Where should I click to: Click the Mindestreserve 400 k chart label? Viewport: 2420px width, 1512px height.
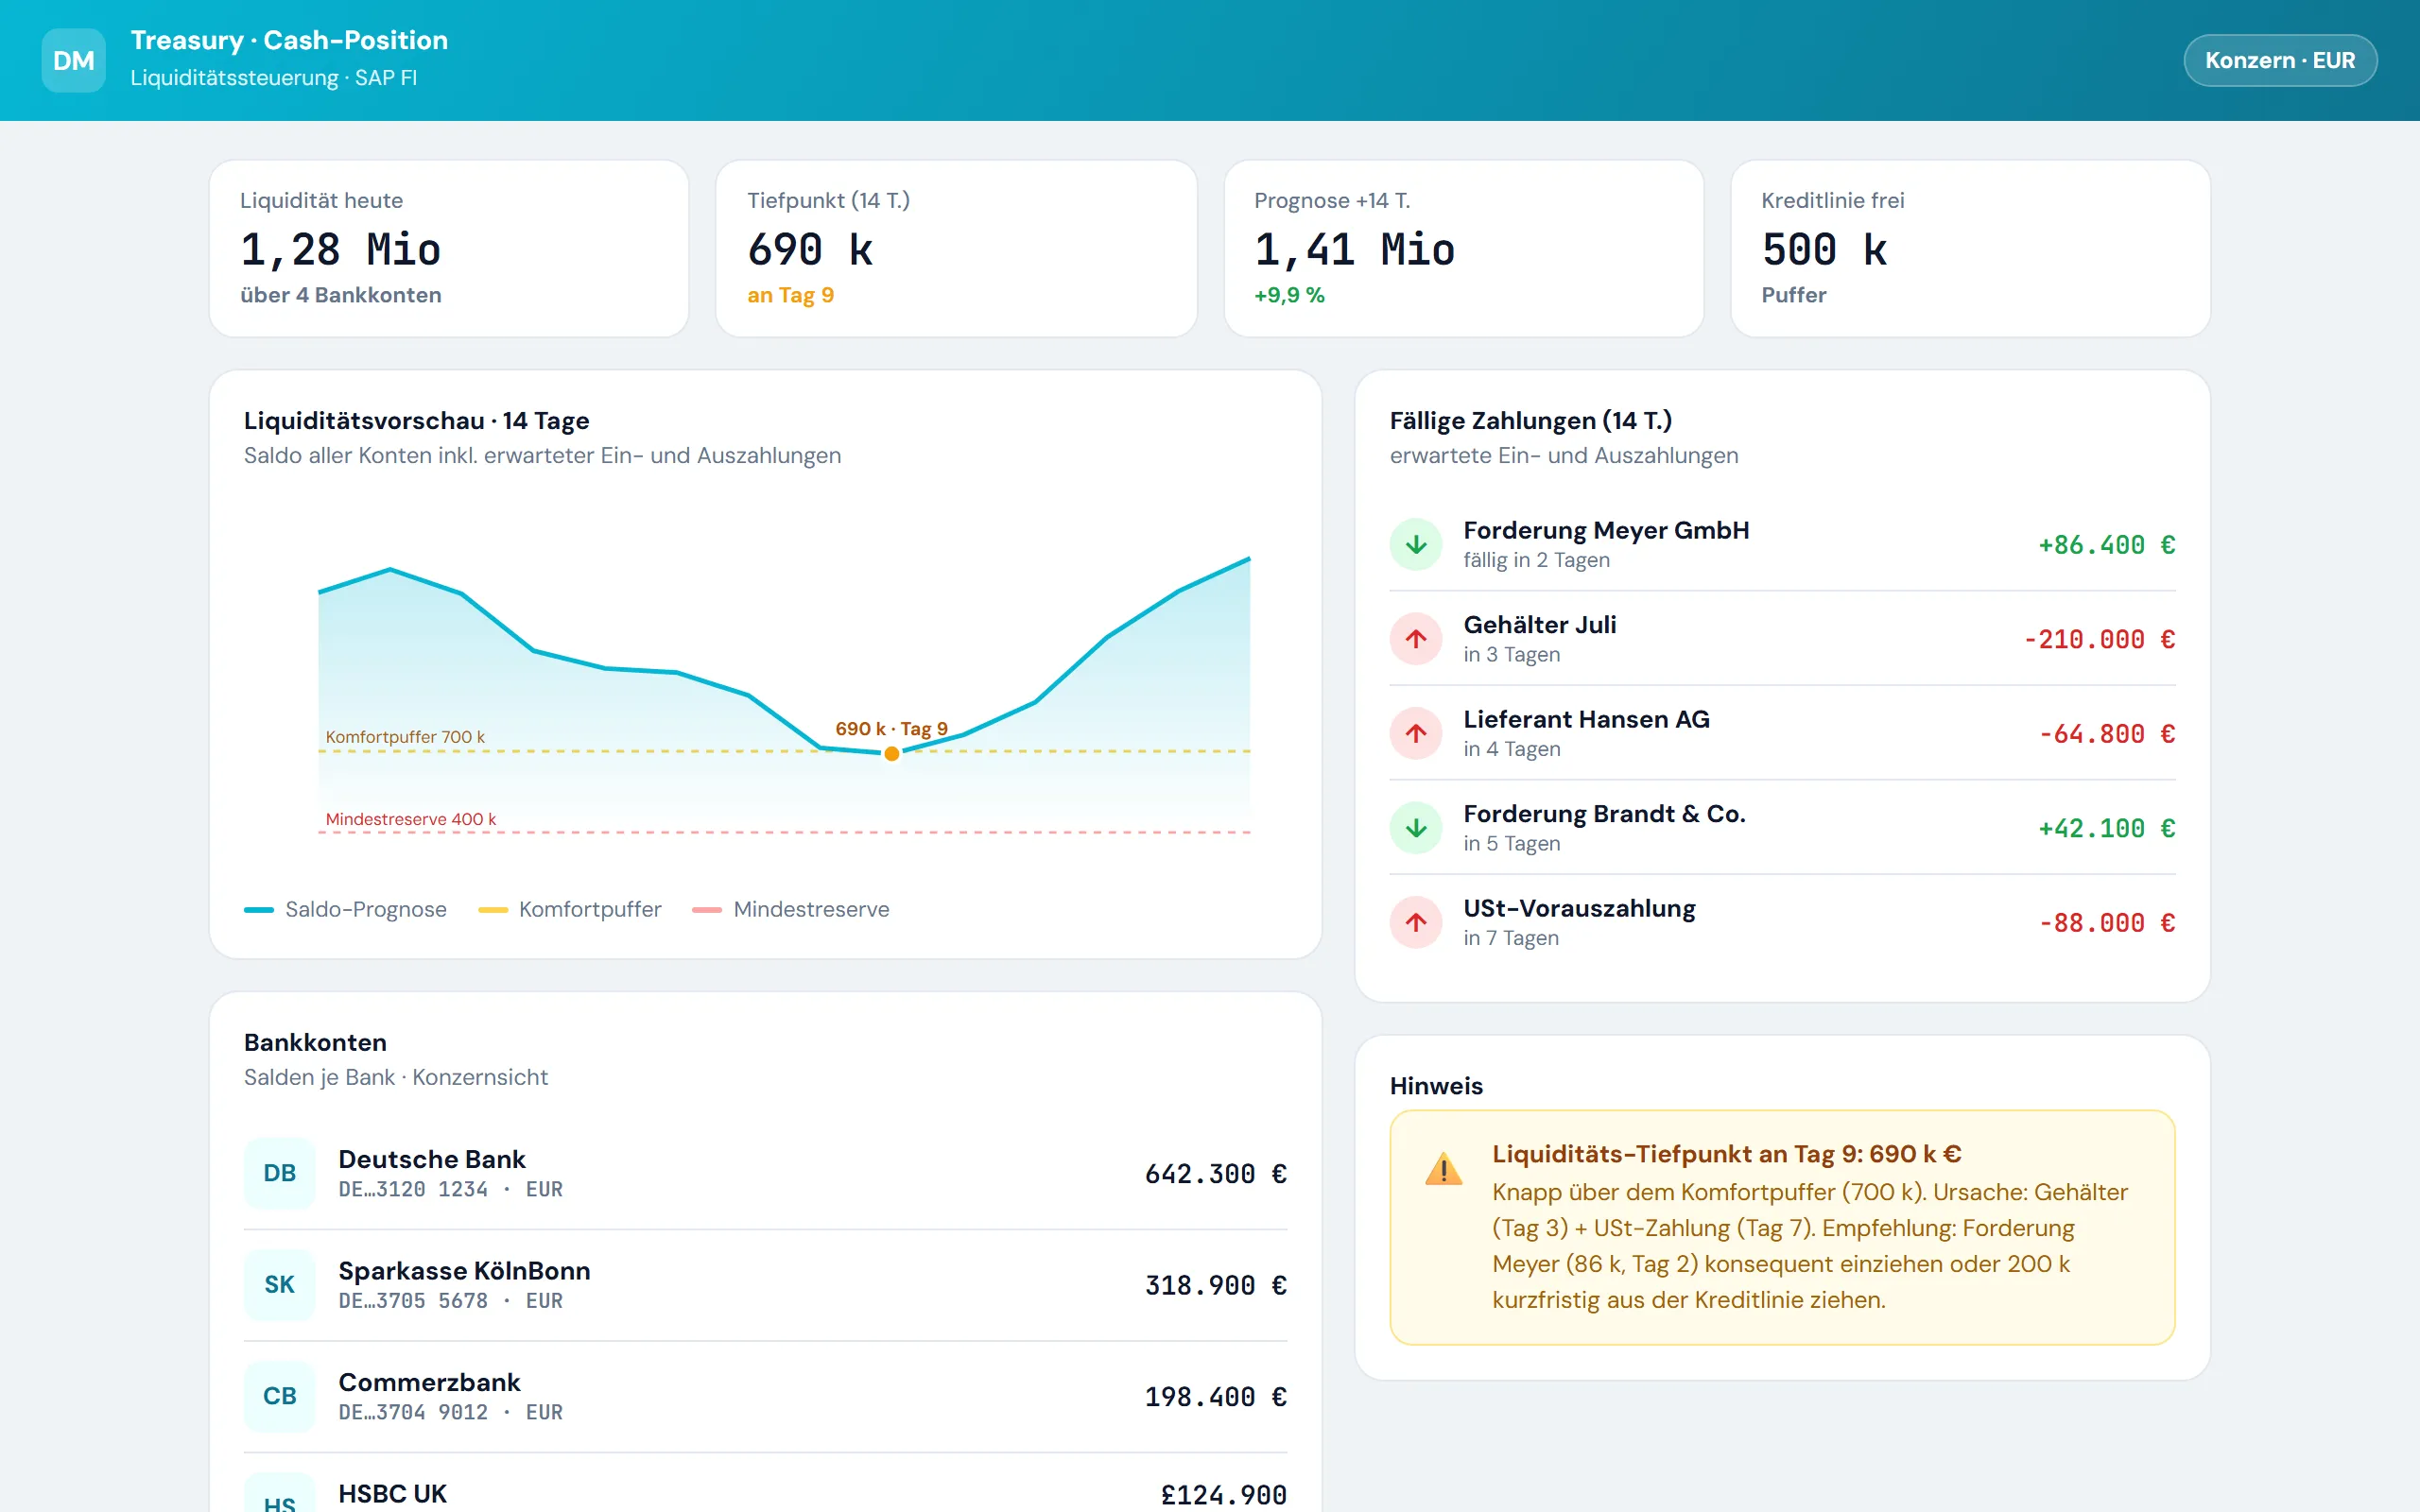tap(410, 819)
